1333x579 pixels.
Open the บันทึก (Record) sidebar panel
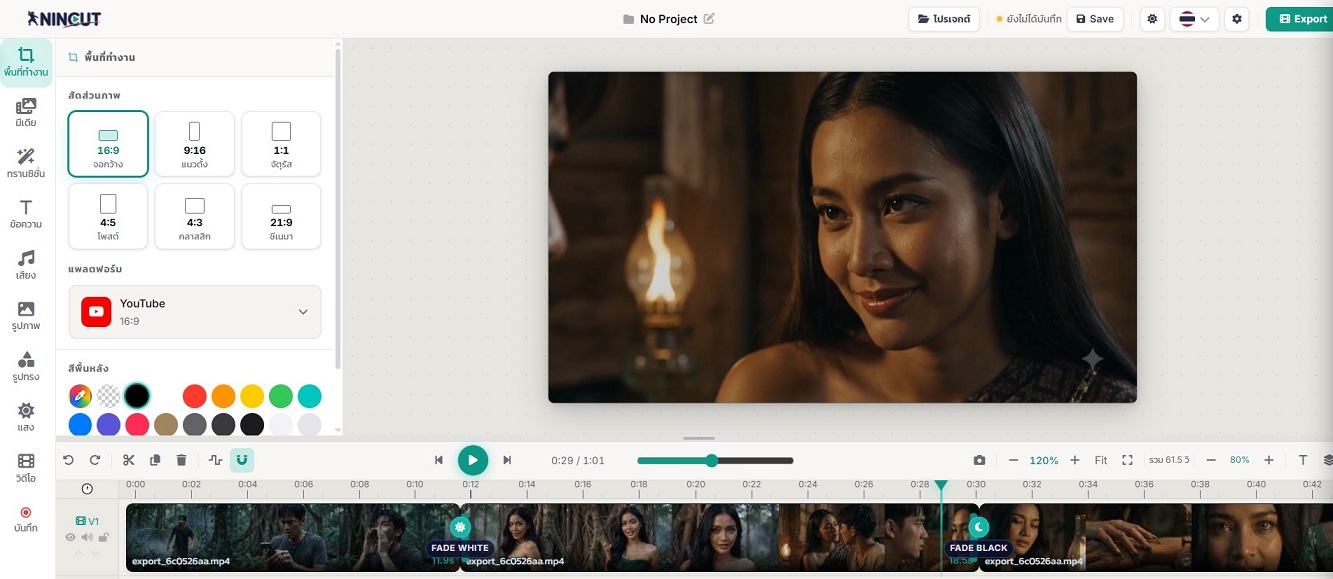coord(26,518)
